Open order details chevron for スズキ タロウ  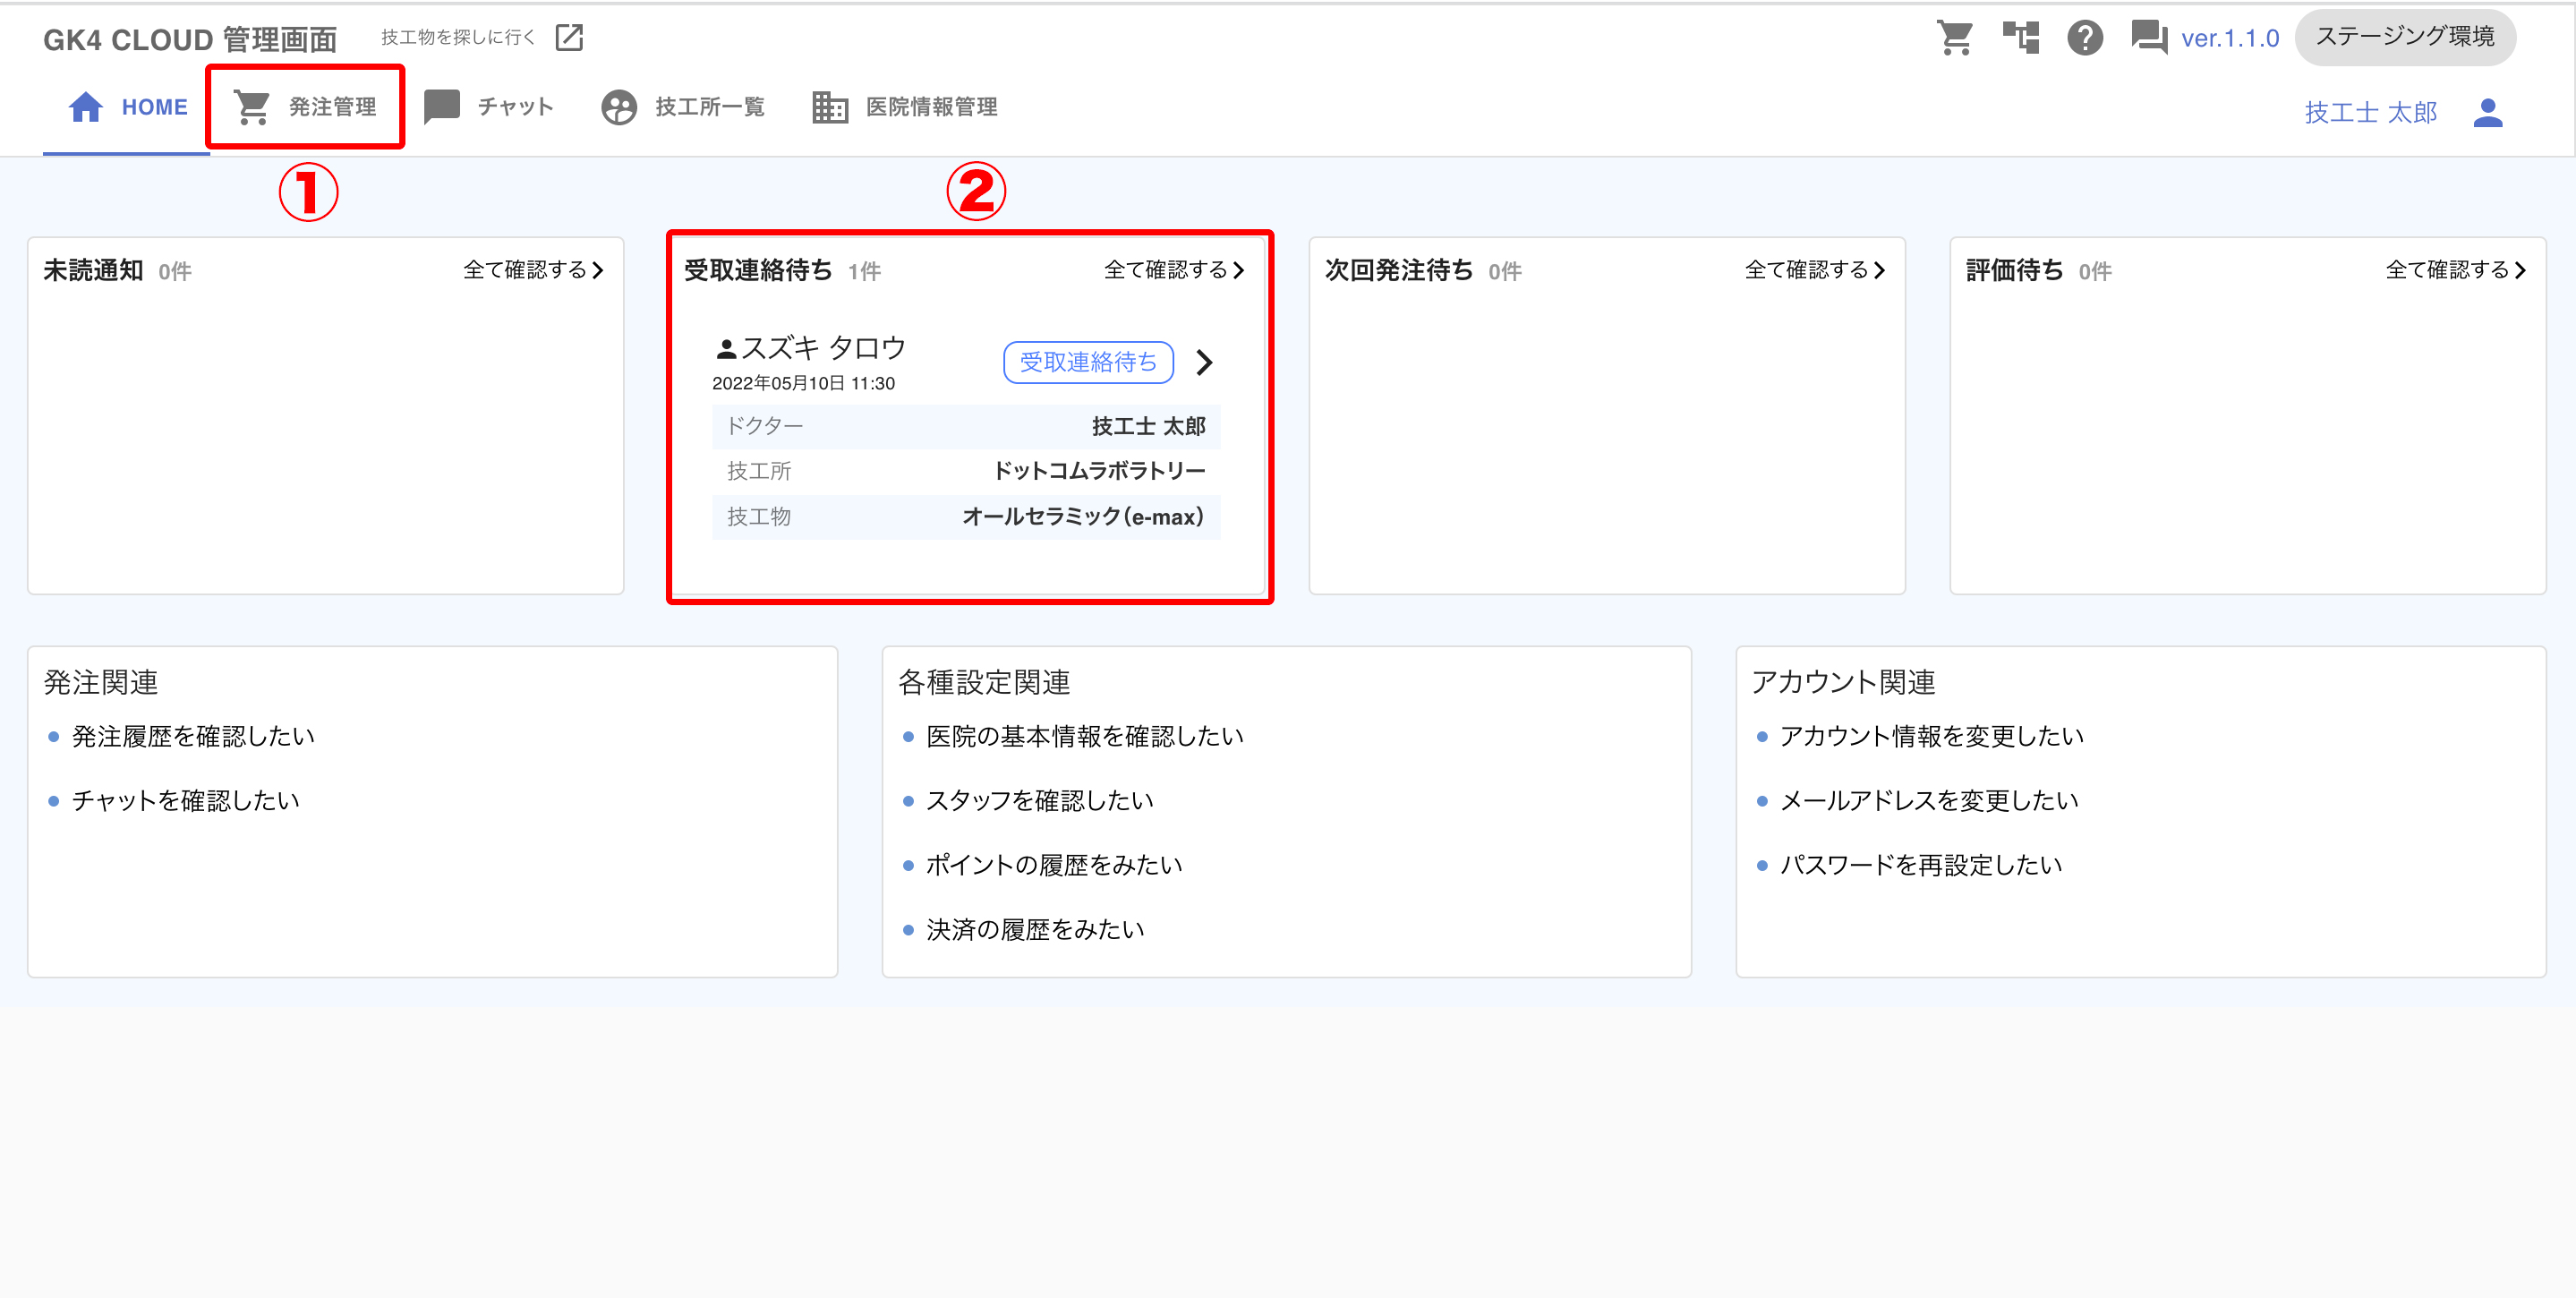coord(1204,362)
